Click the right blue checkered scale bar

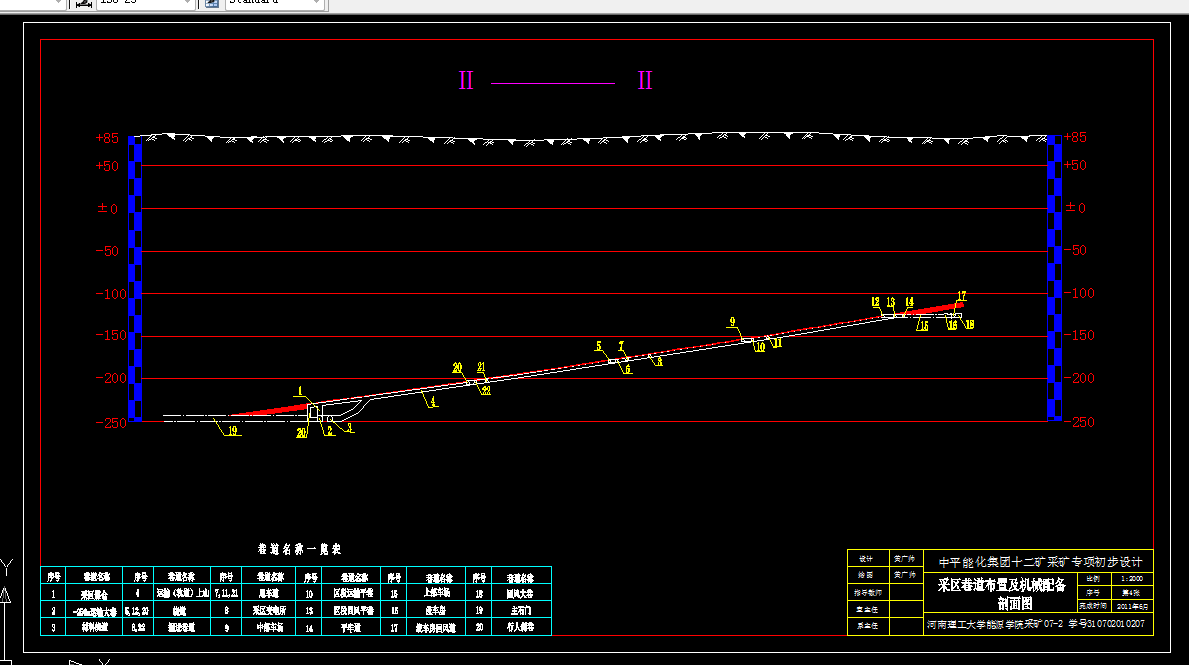tap(1054, 278)
